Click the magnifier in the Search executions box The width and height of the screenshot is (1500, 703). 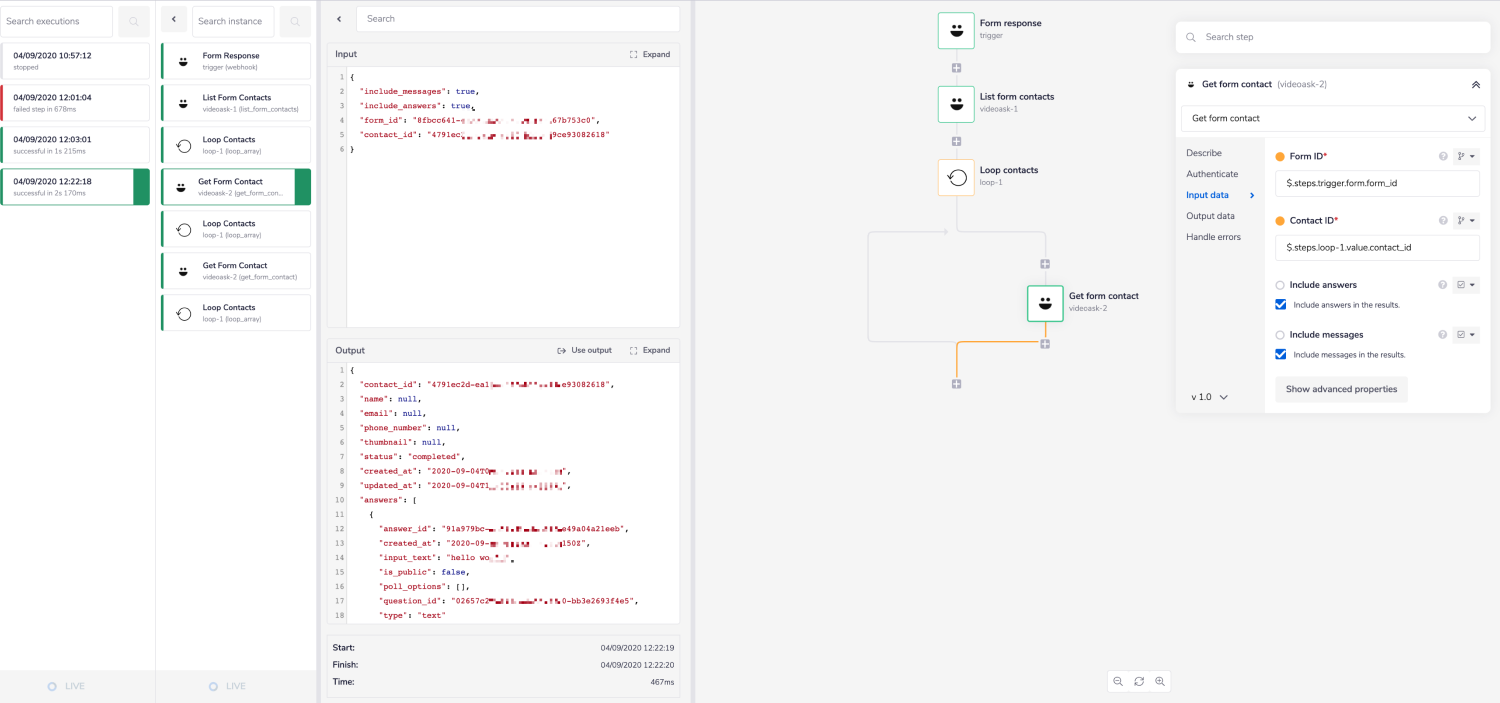click(x=133, y=21)
